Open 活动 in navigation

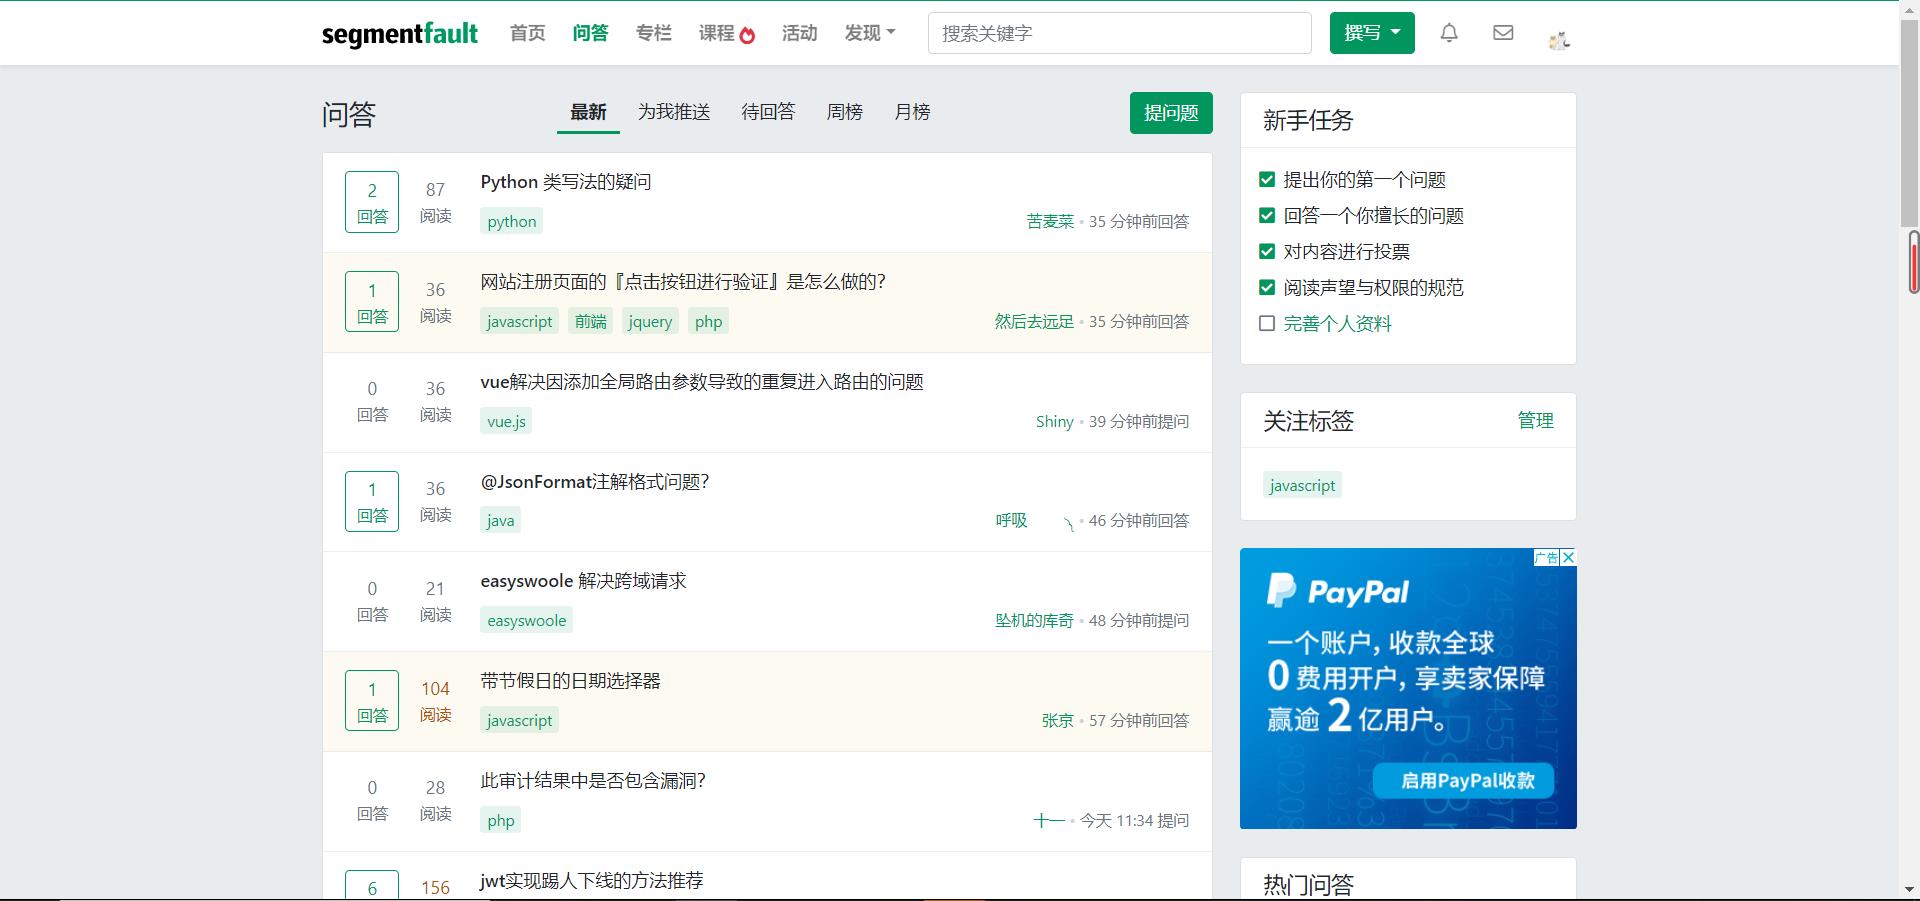click(x=799, y=33)
